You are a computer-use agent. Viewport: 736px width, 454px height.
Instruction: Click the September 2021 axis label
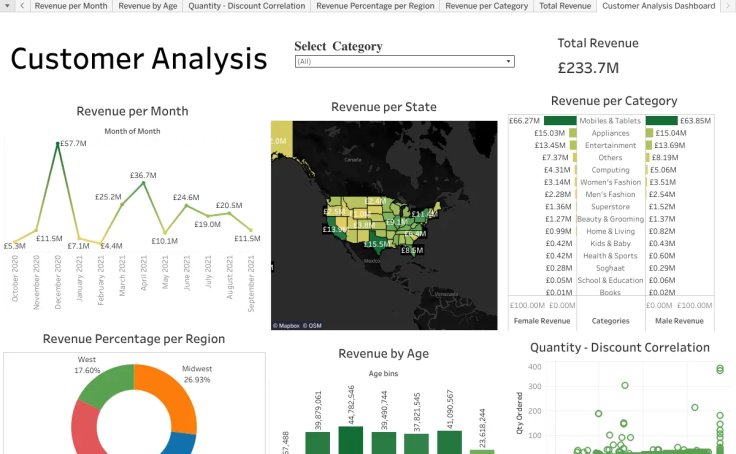251,283
